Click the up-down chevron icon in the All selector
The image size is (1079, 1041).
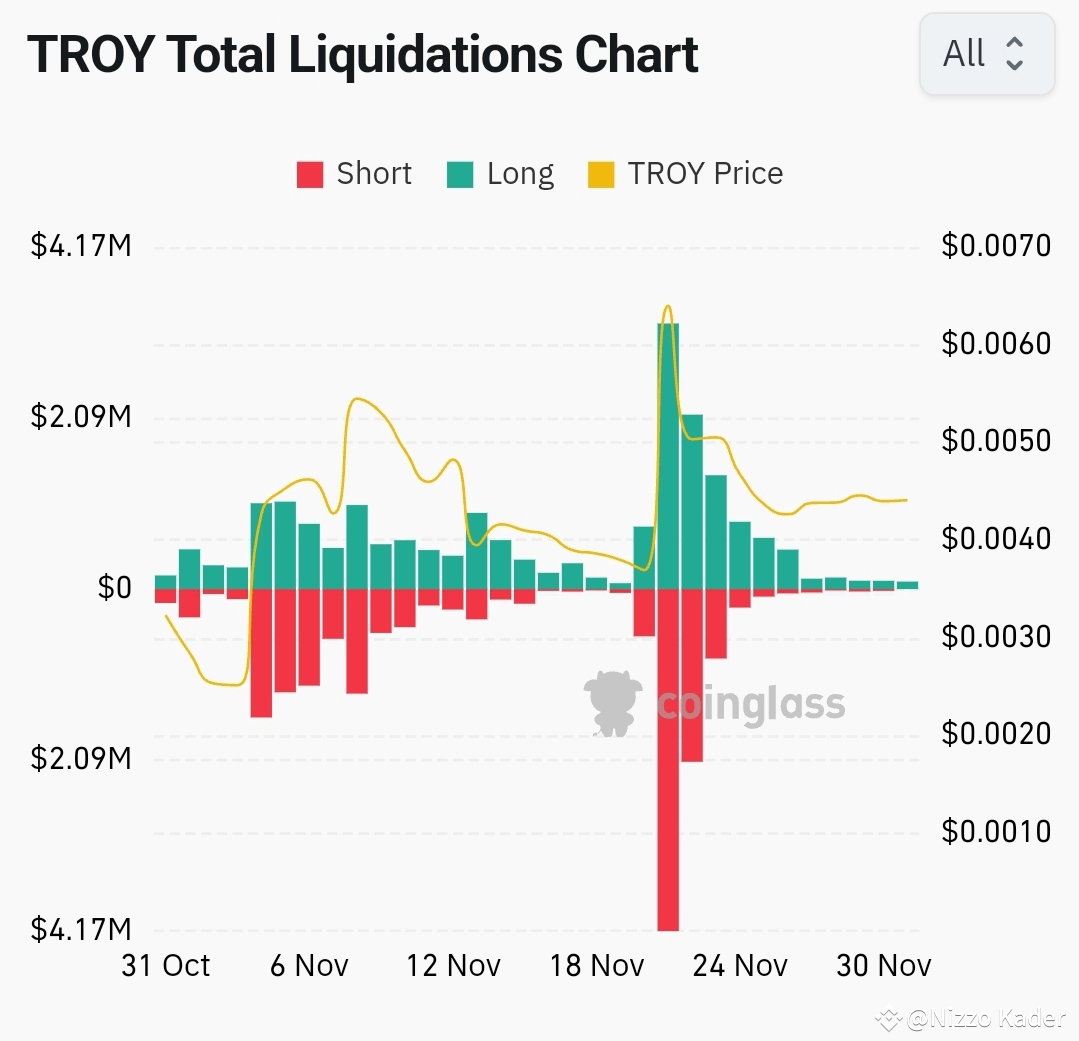point(1015,54)
